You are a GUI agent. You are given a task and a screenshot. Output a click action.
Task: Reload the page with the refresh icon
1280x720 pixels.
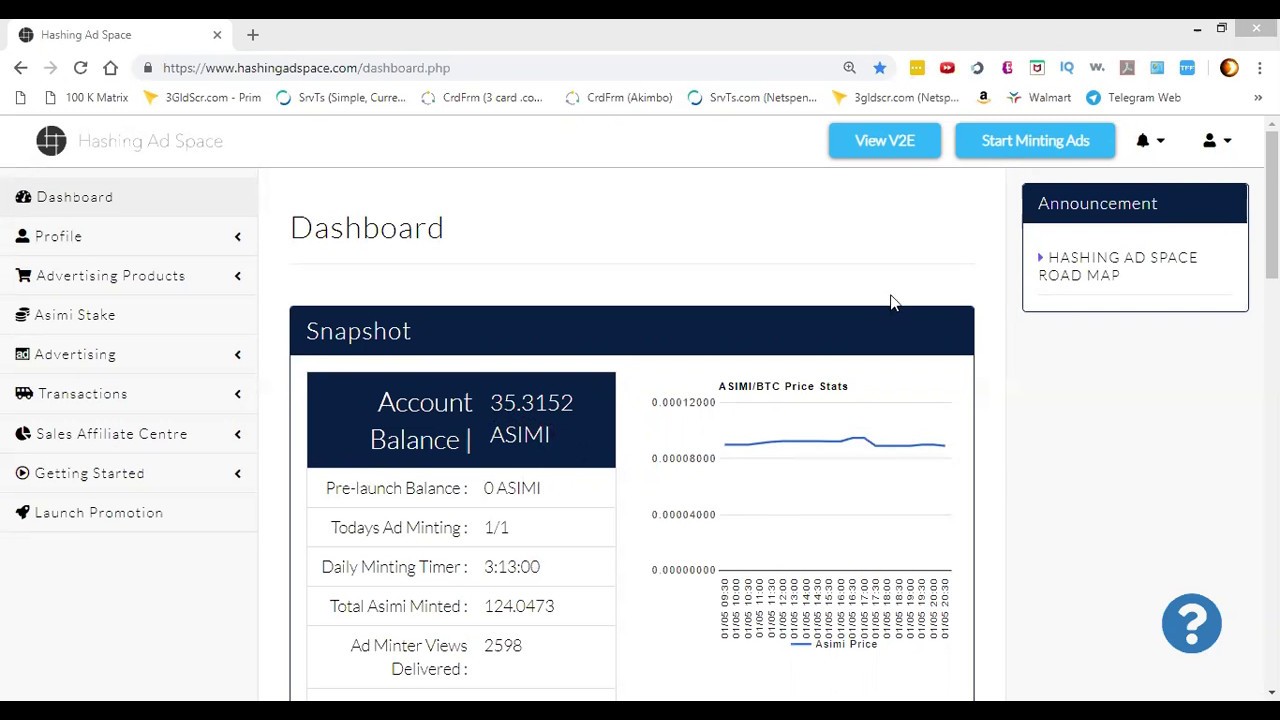80,68
